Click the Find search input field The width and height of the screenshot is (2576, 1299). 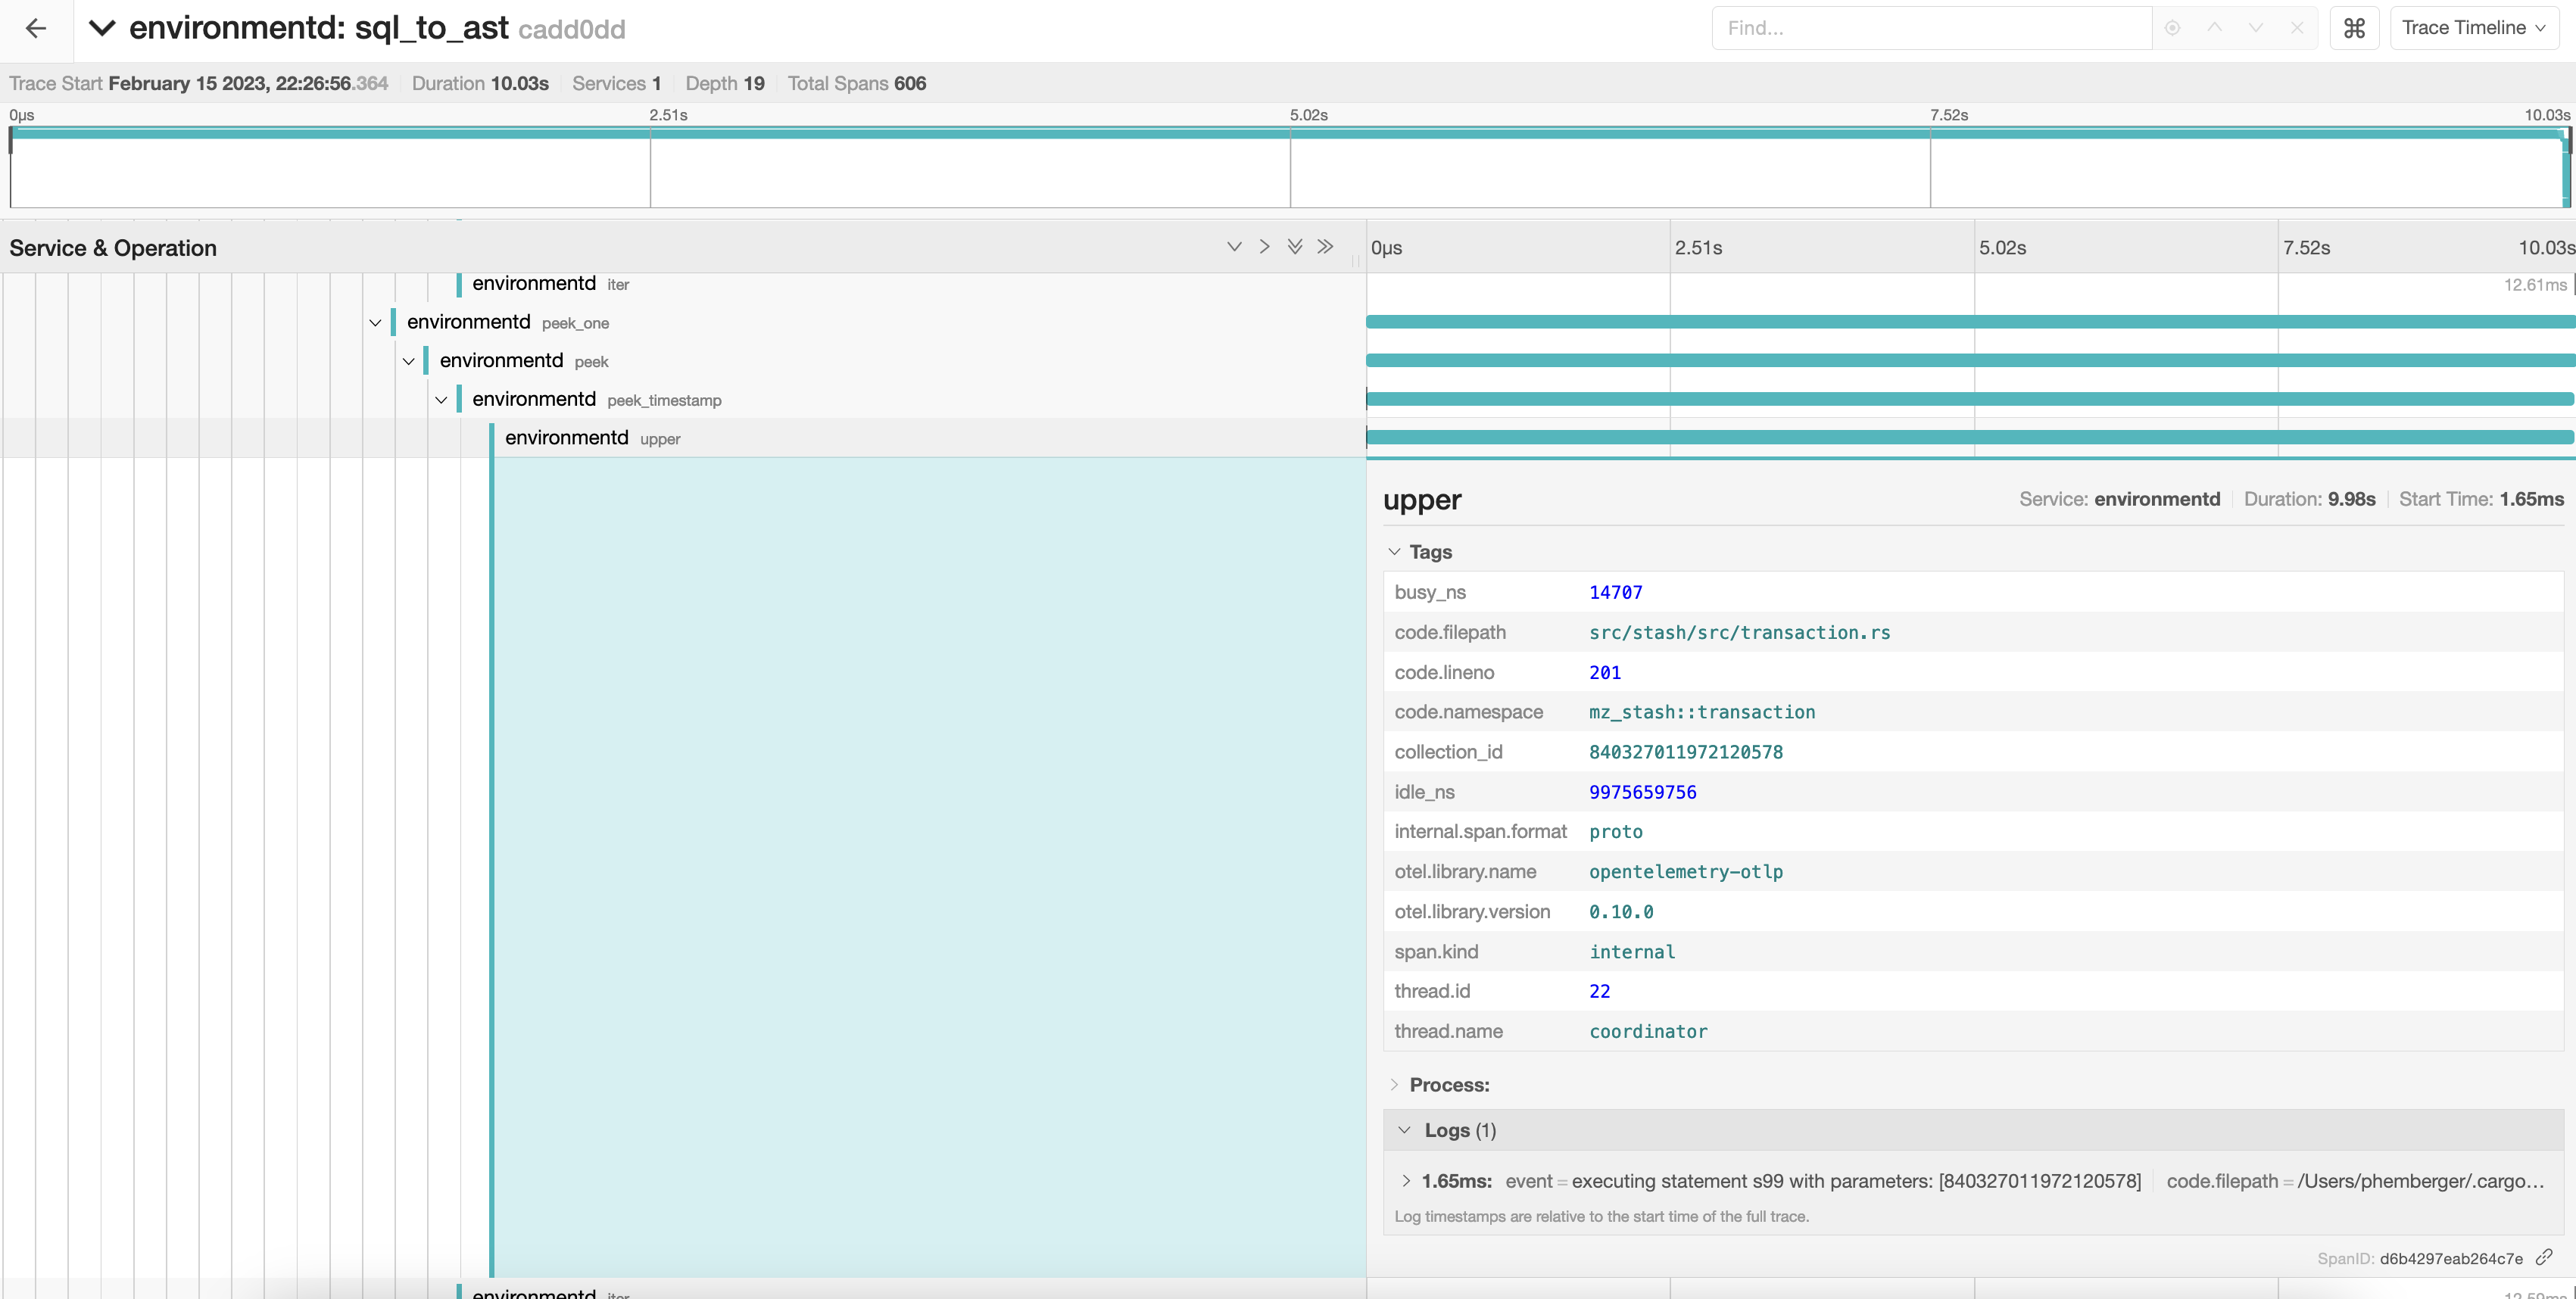tap(1930, 28)
